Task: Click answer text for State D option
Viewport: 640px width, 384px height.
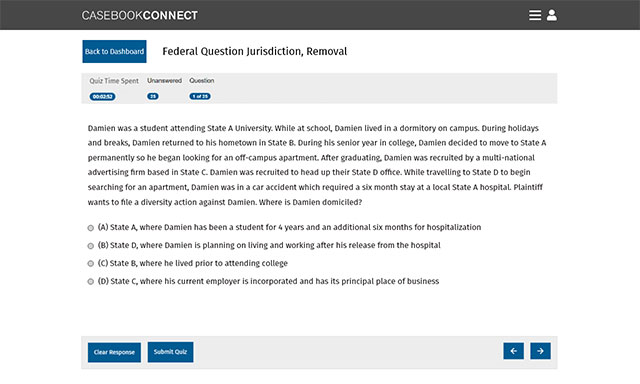Action: 269,245
